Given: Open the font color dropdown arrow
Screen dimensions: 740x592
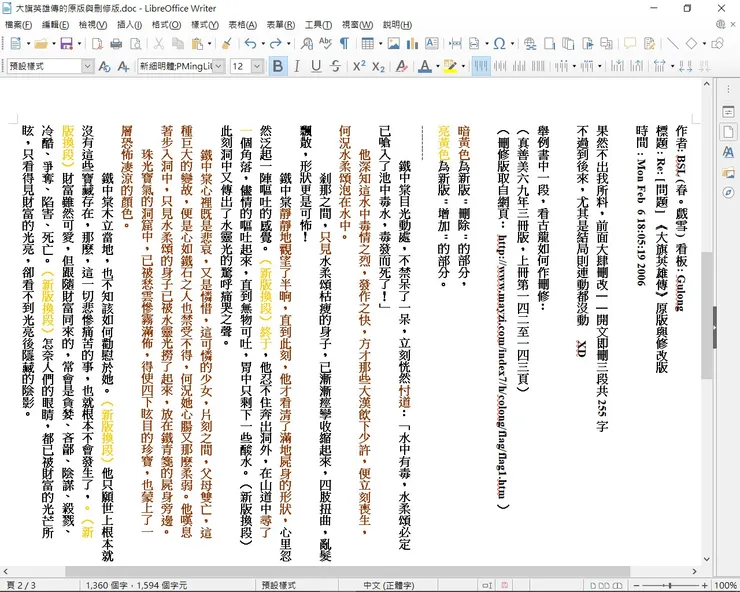Looking at the screenshot, I should coord(437,67).
